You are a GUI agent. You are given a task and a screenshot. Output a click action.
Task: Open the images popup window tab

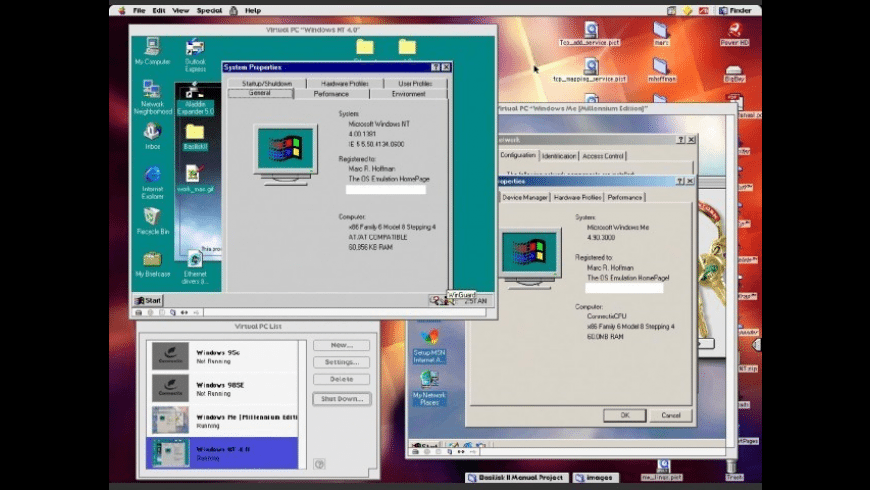[x=595, y=478]
